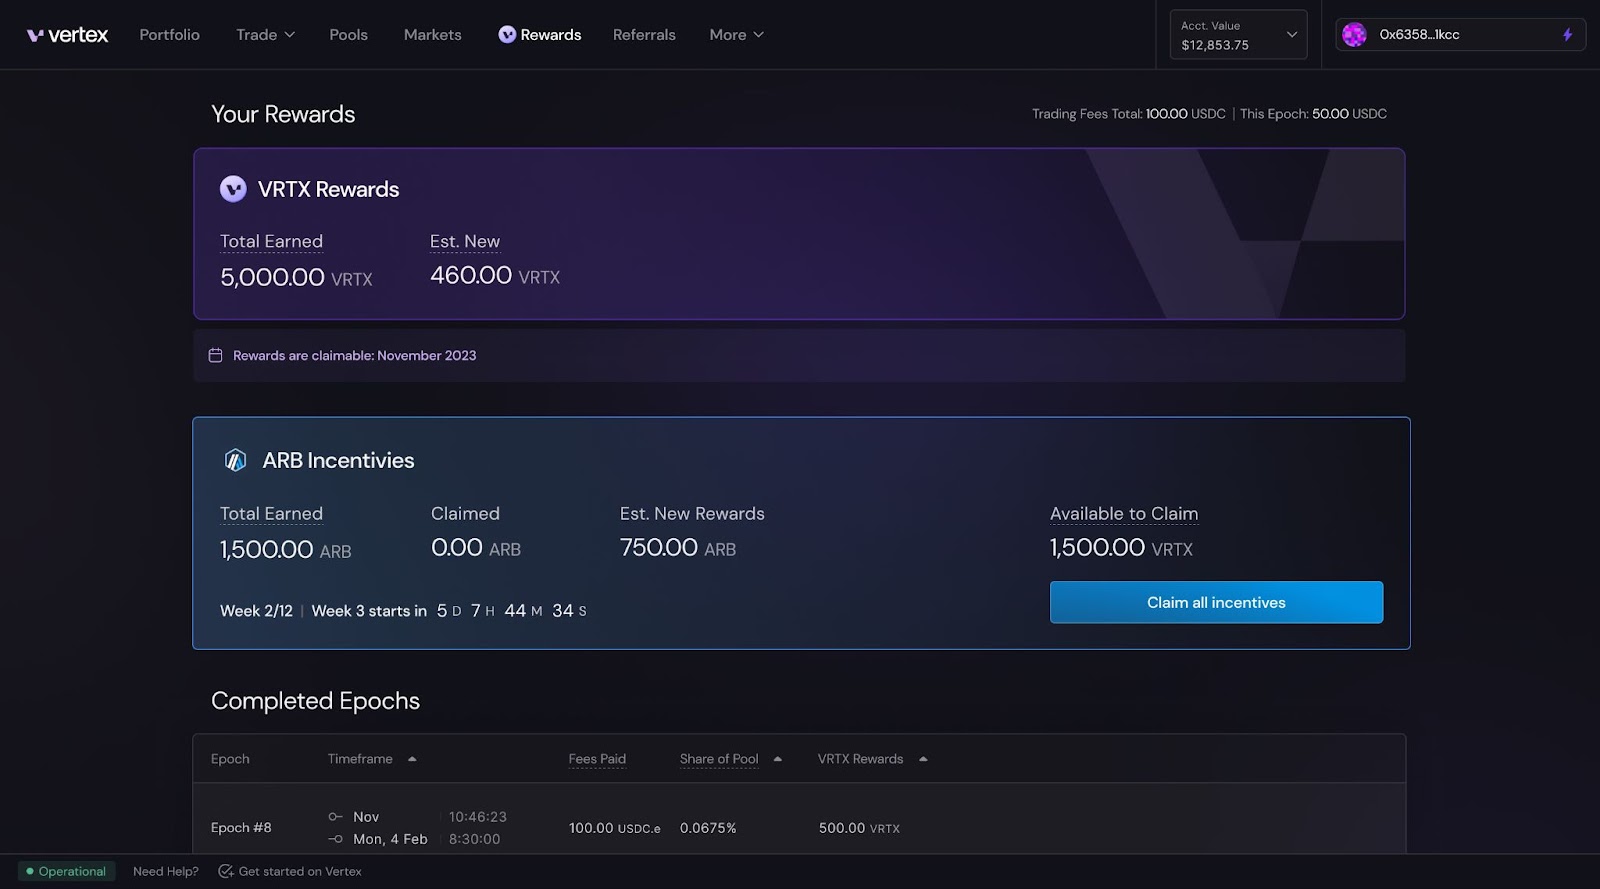Sort by VRTX Rewards column arrow
Viewport: 1600px width, 889px height.
tap(923, 759)
